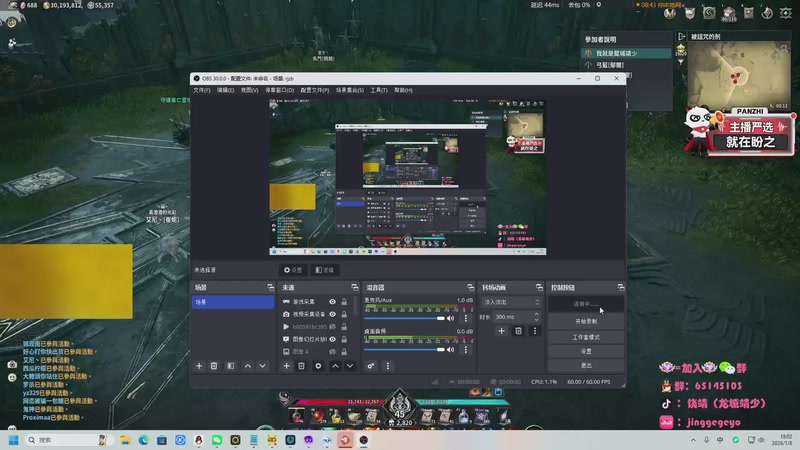Screen dimensions: 800x450
Task: Decrease transition duration 300 ms down arrow
Action: [x=536, y=320]
